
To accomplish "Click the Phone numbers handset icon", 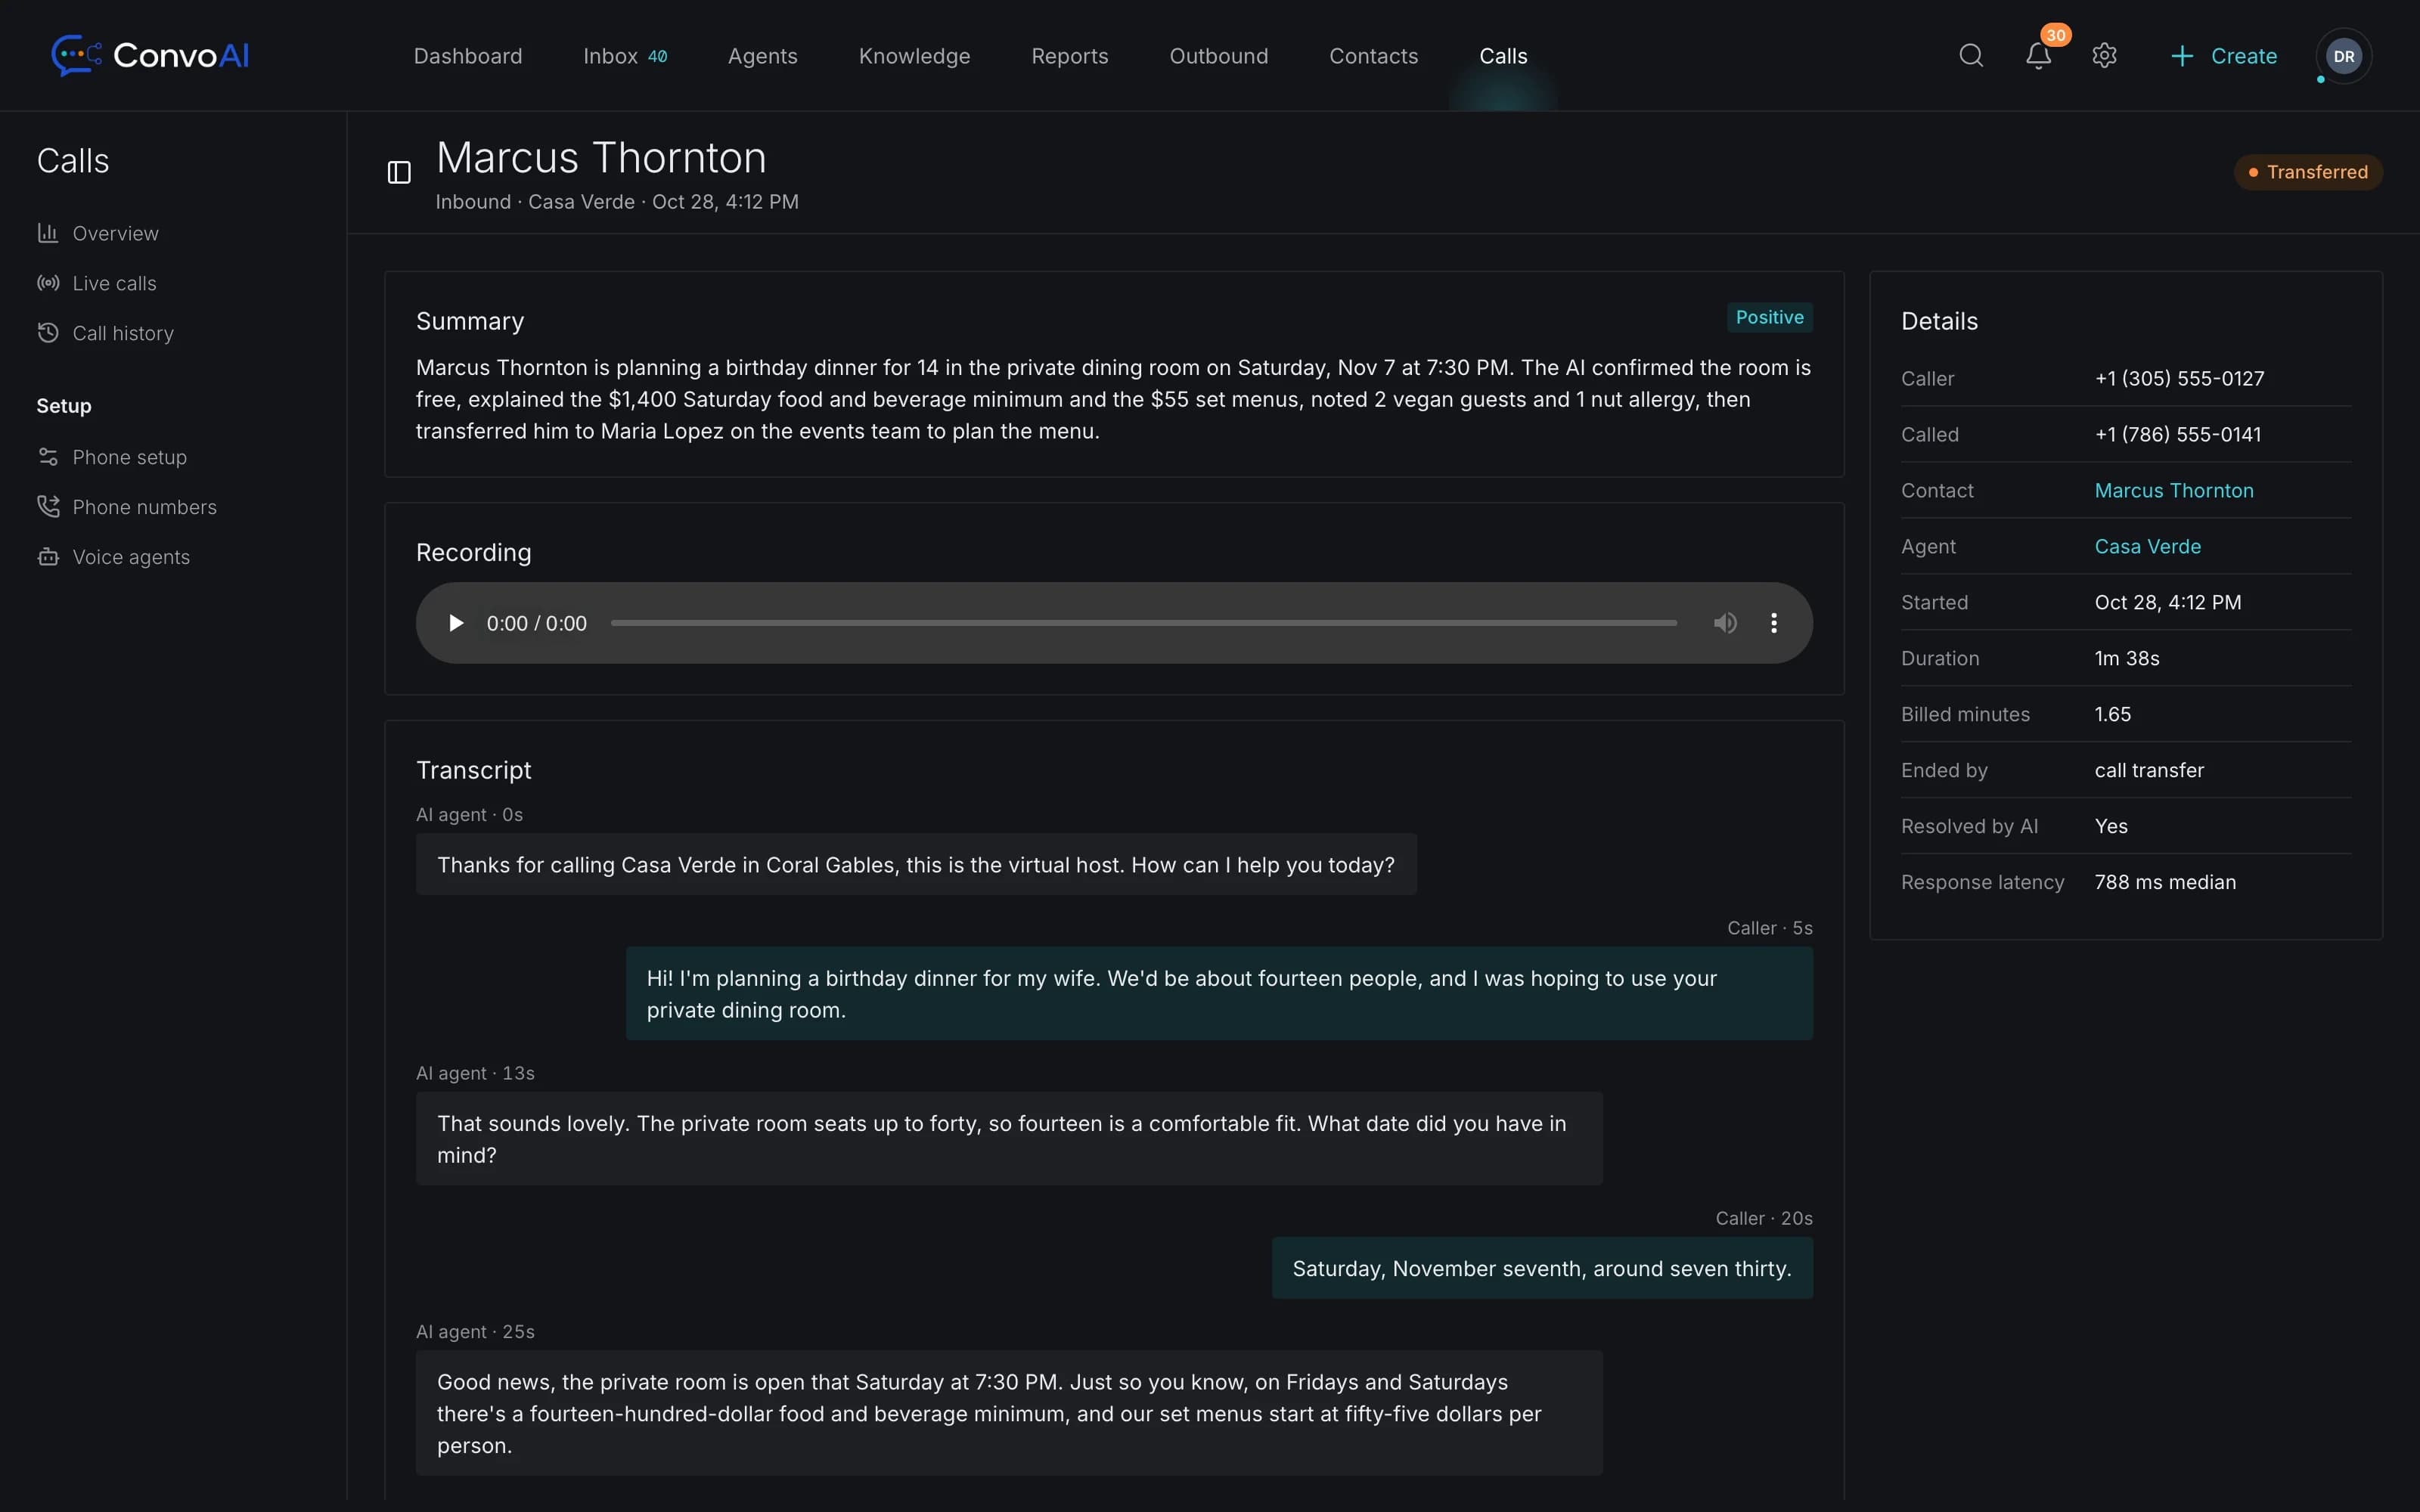I will [x=48, y=507].
